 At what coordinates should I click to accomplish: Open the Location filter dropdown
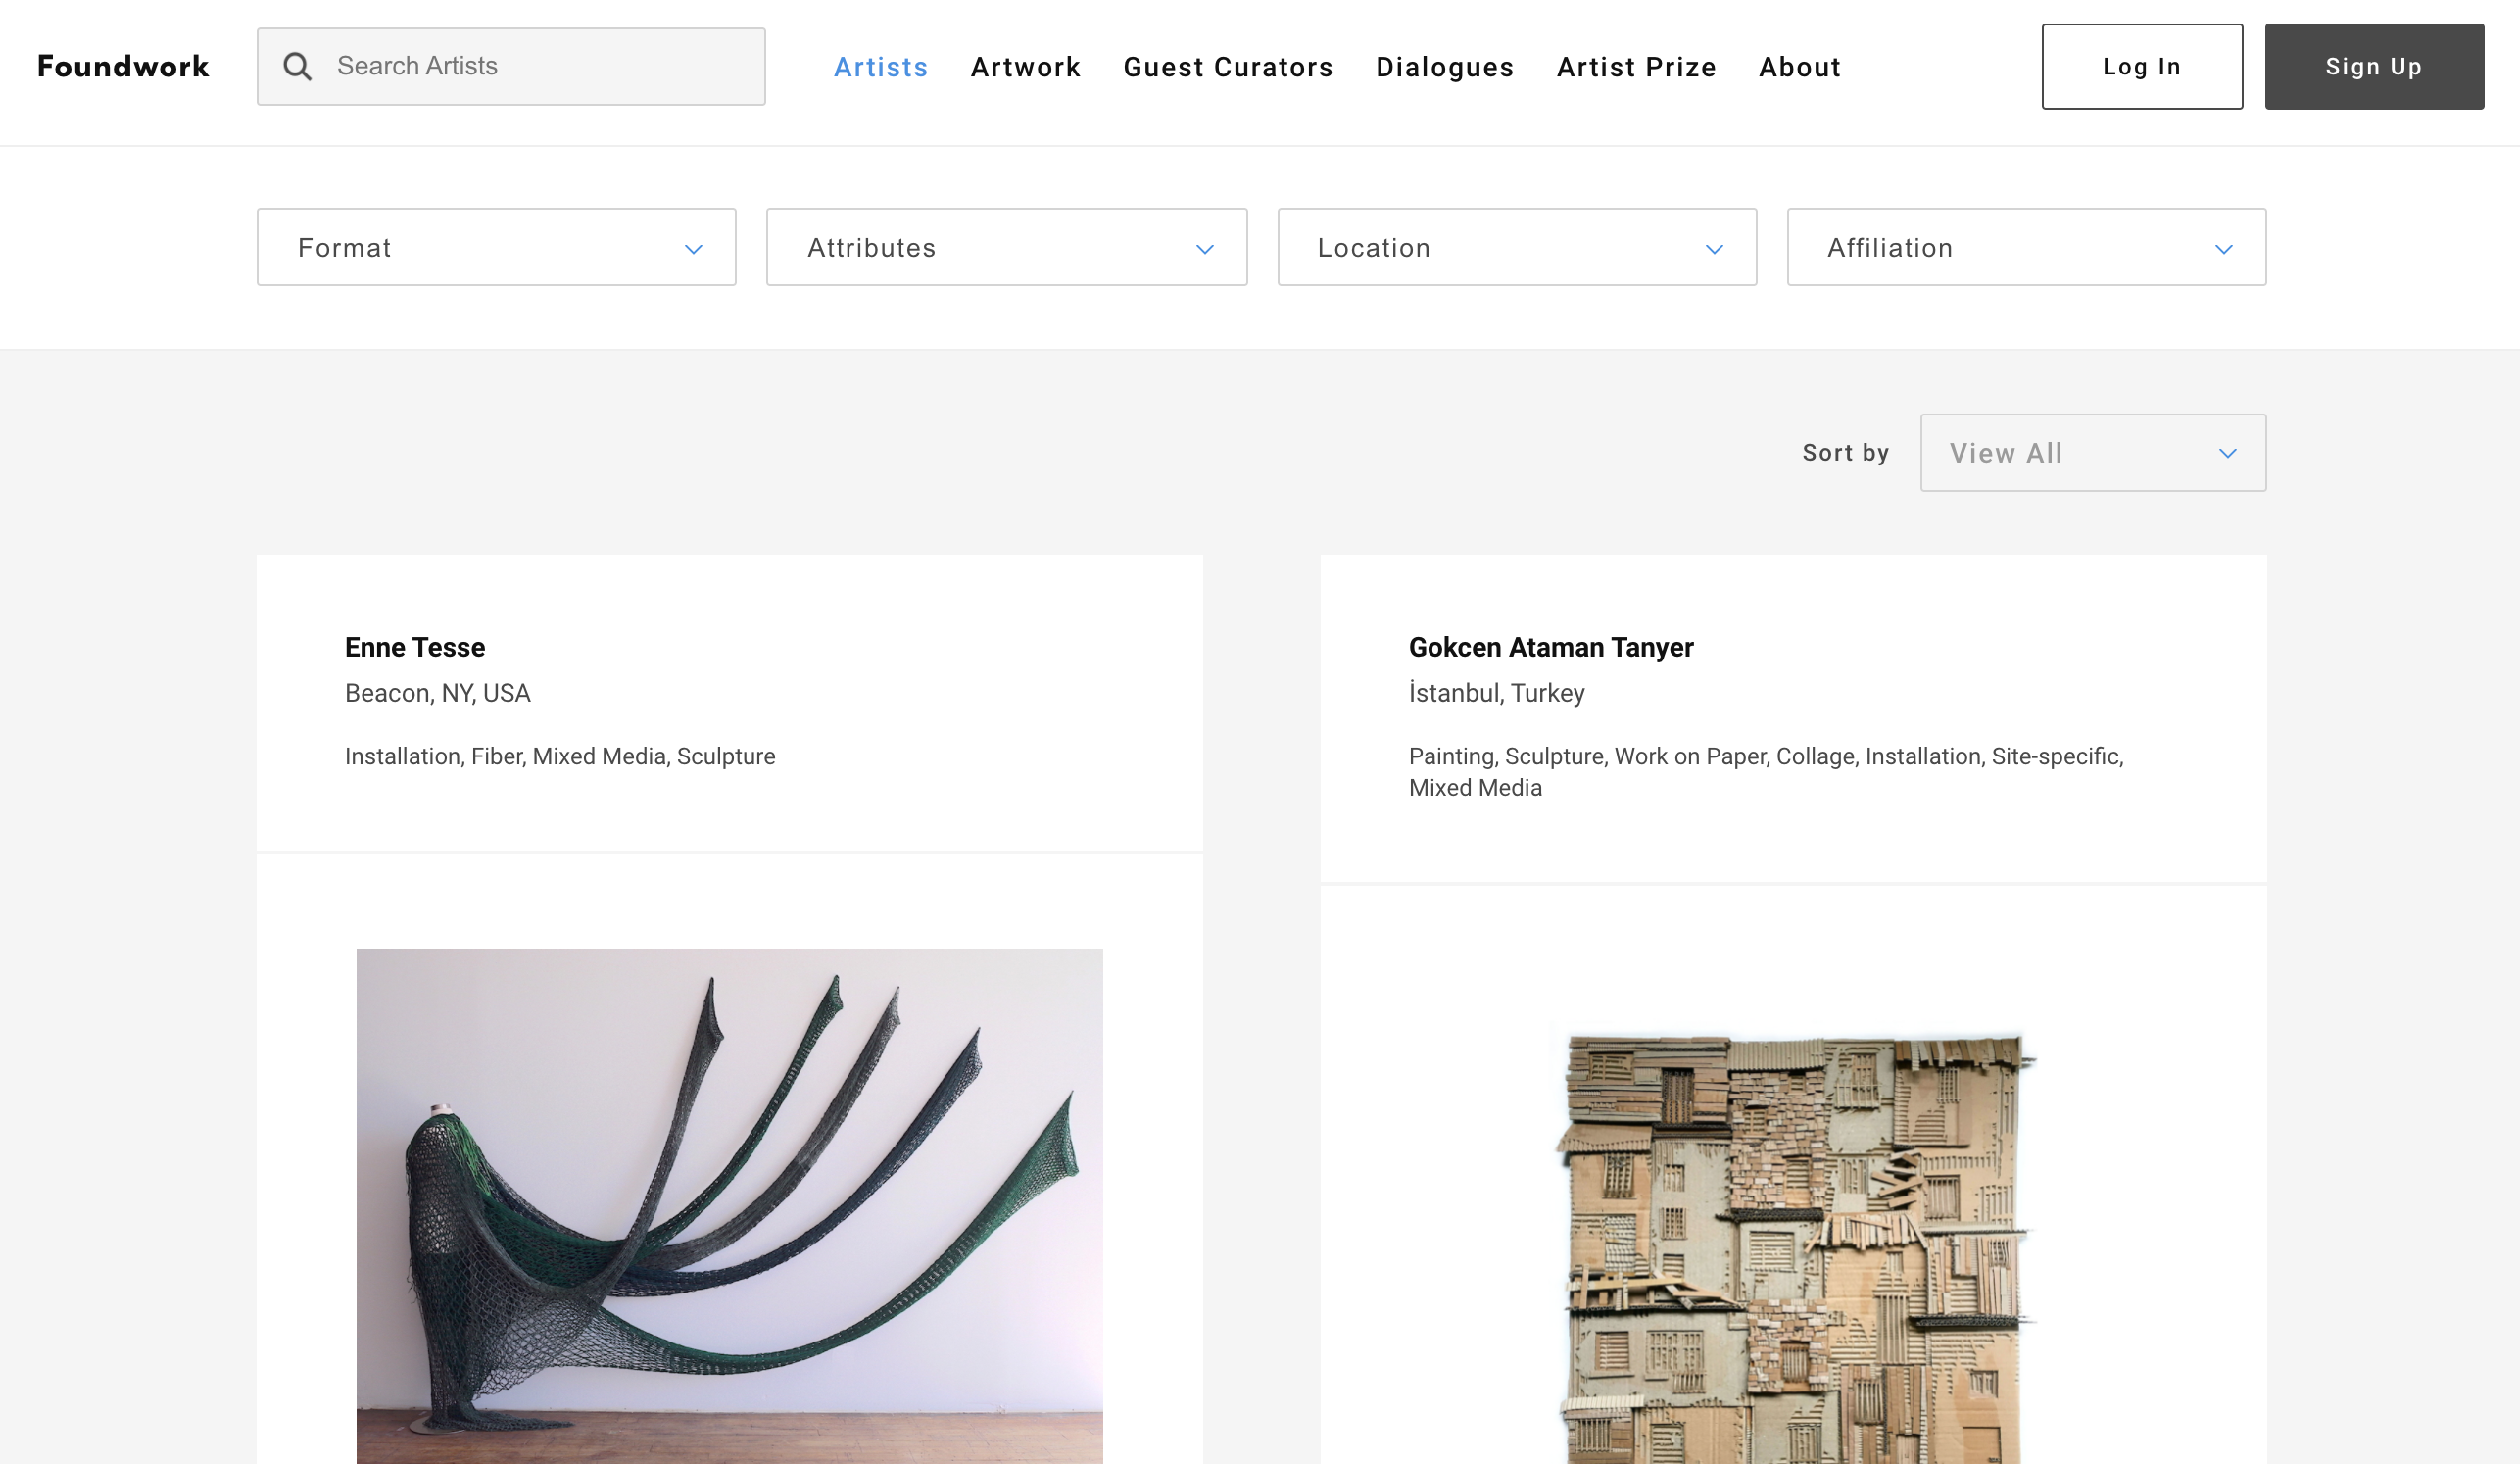1516,247
